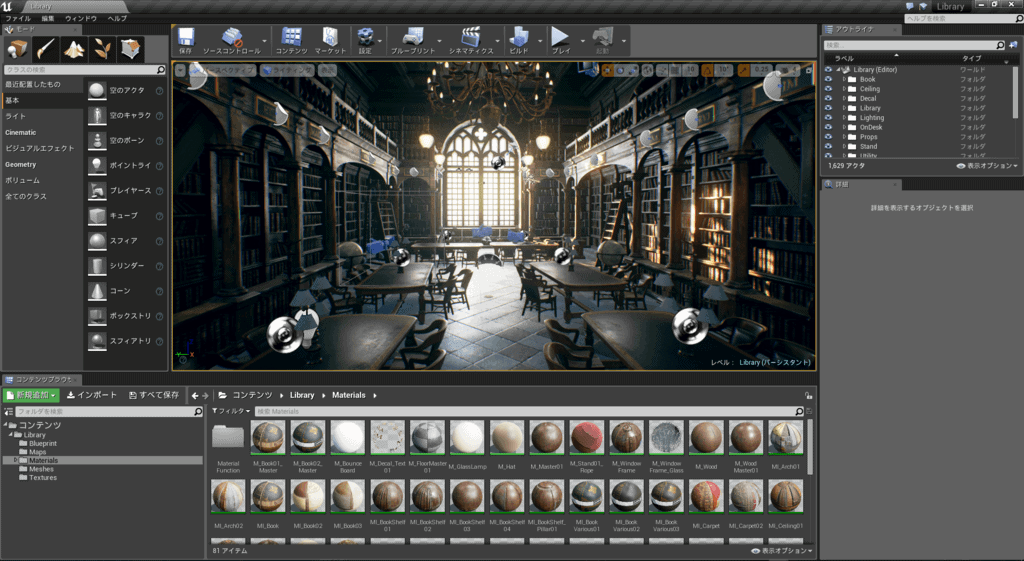Toggle rotation snapping in the viewport toolbar

[707, 70]
